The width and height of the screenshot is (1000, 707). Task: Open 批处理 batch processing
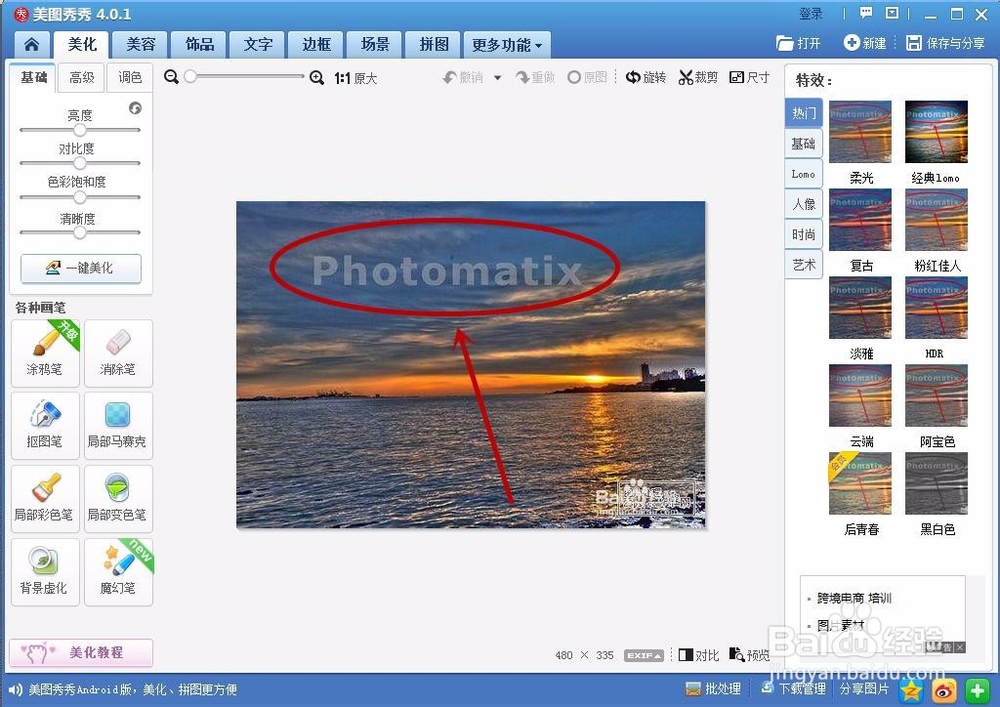713,689
